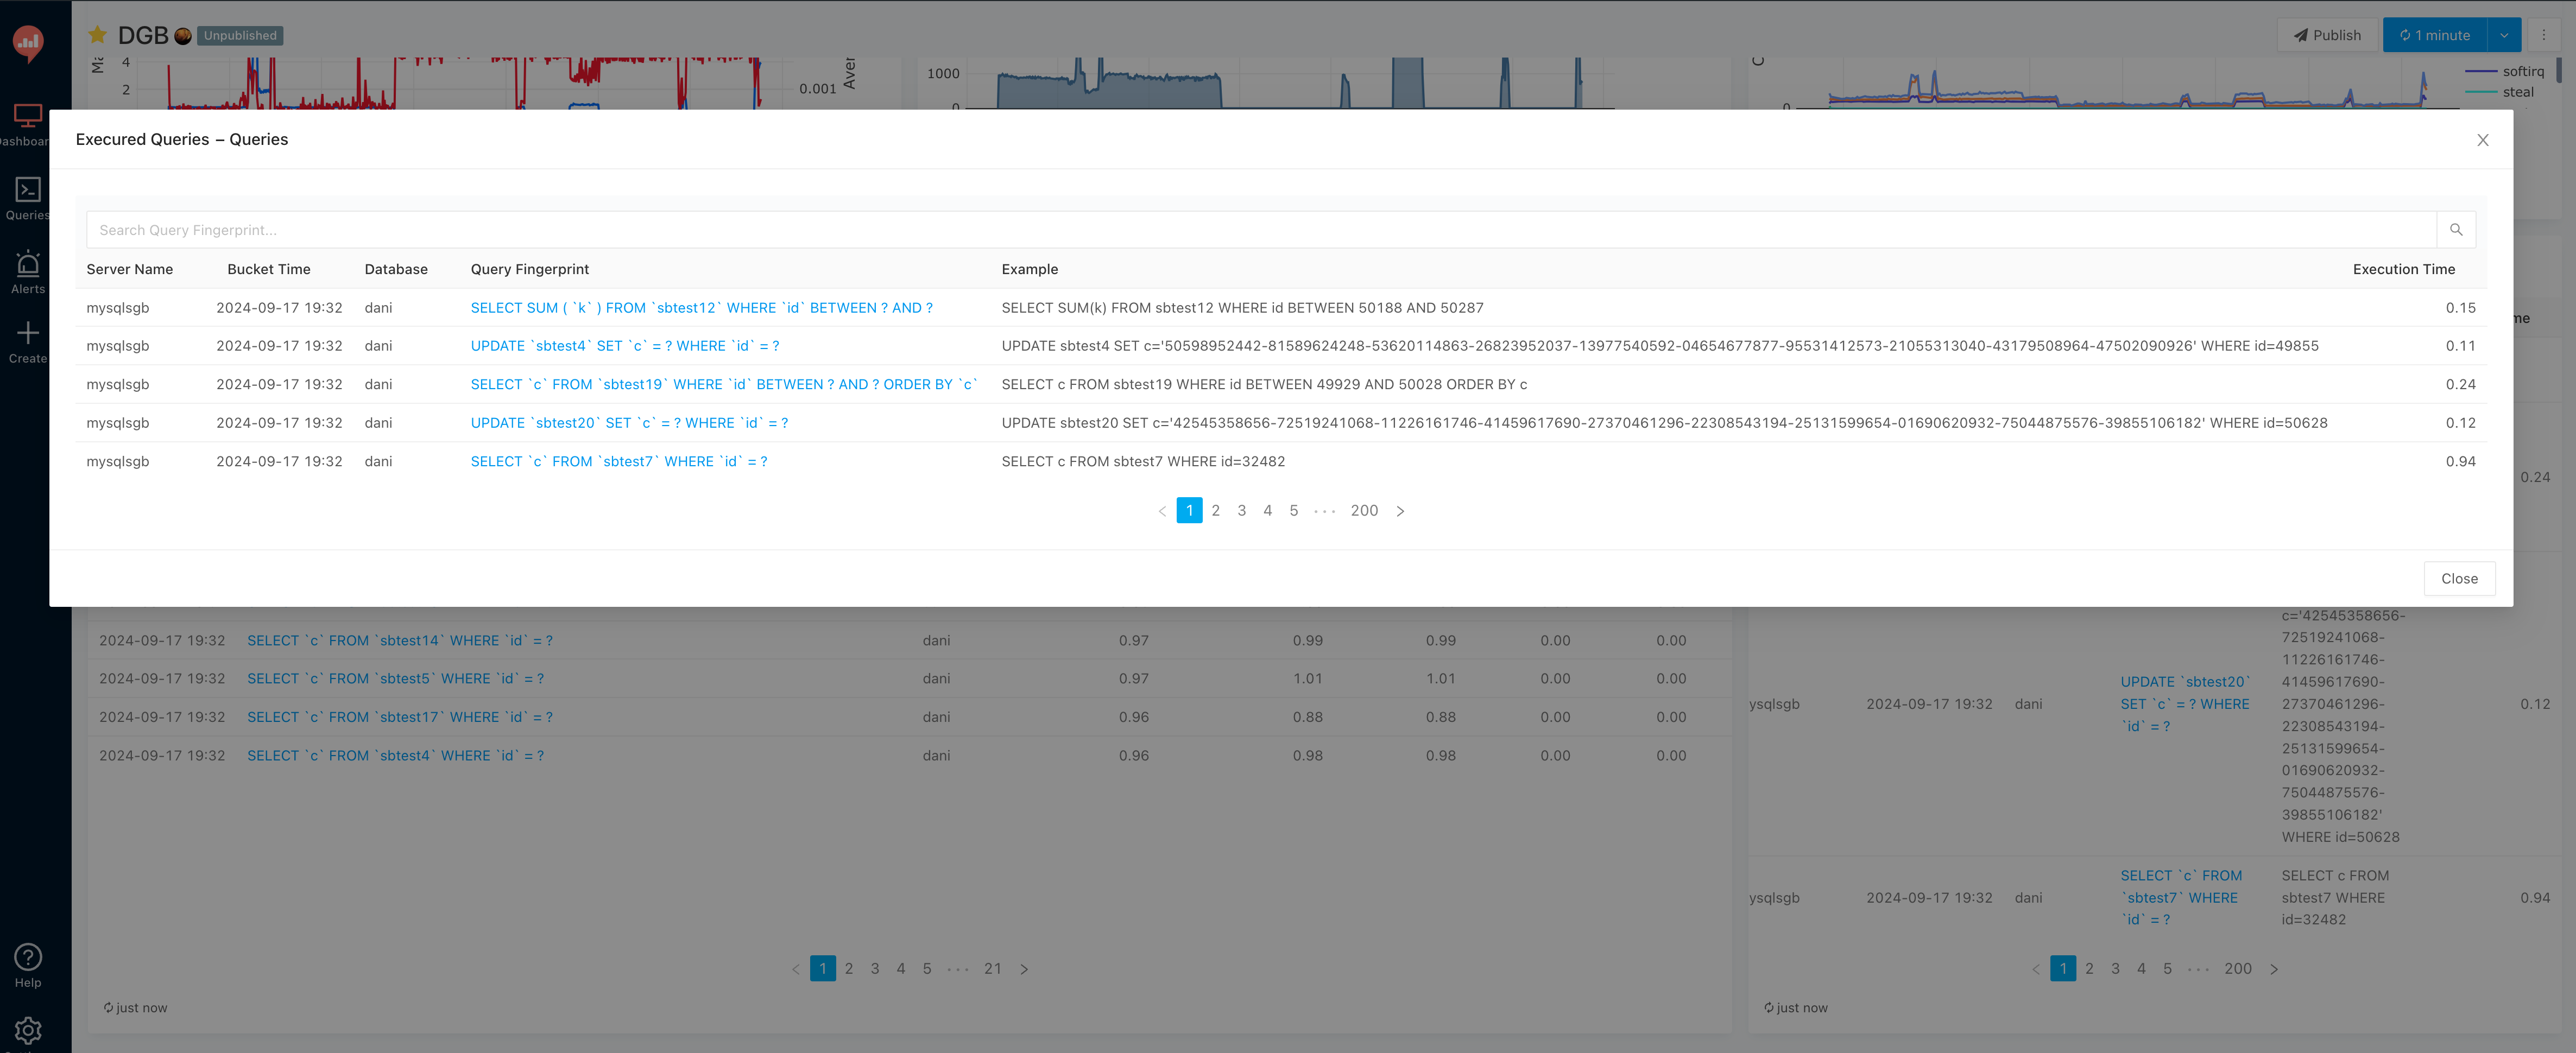This screenshot has width=2576, height=1053.
Task: Open Queries from the sidebar
Action: click(27, 199)
